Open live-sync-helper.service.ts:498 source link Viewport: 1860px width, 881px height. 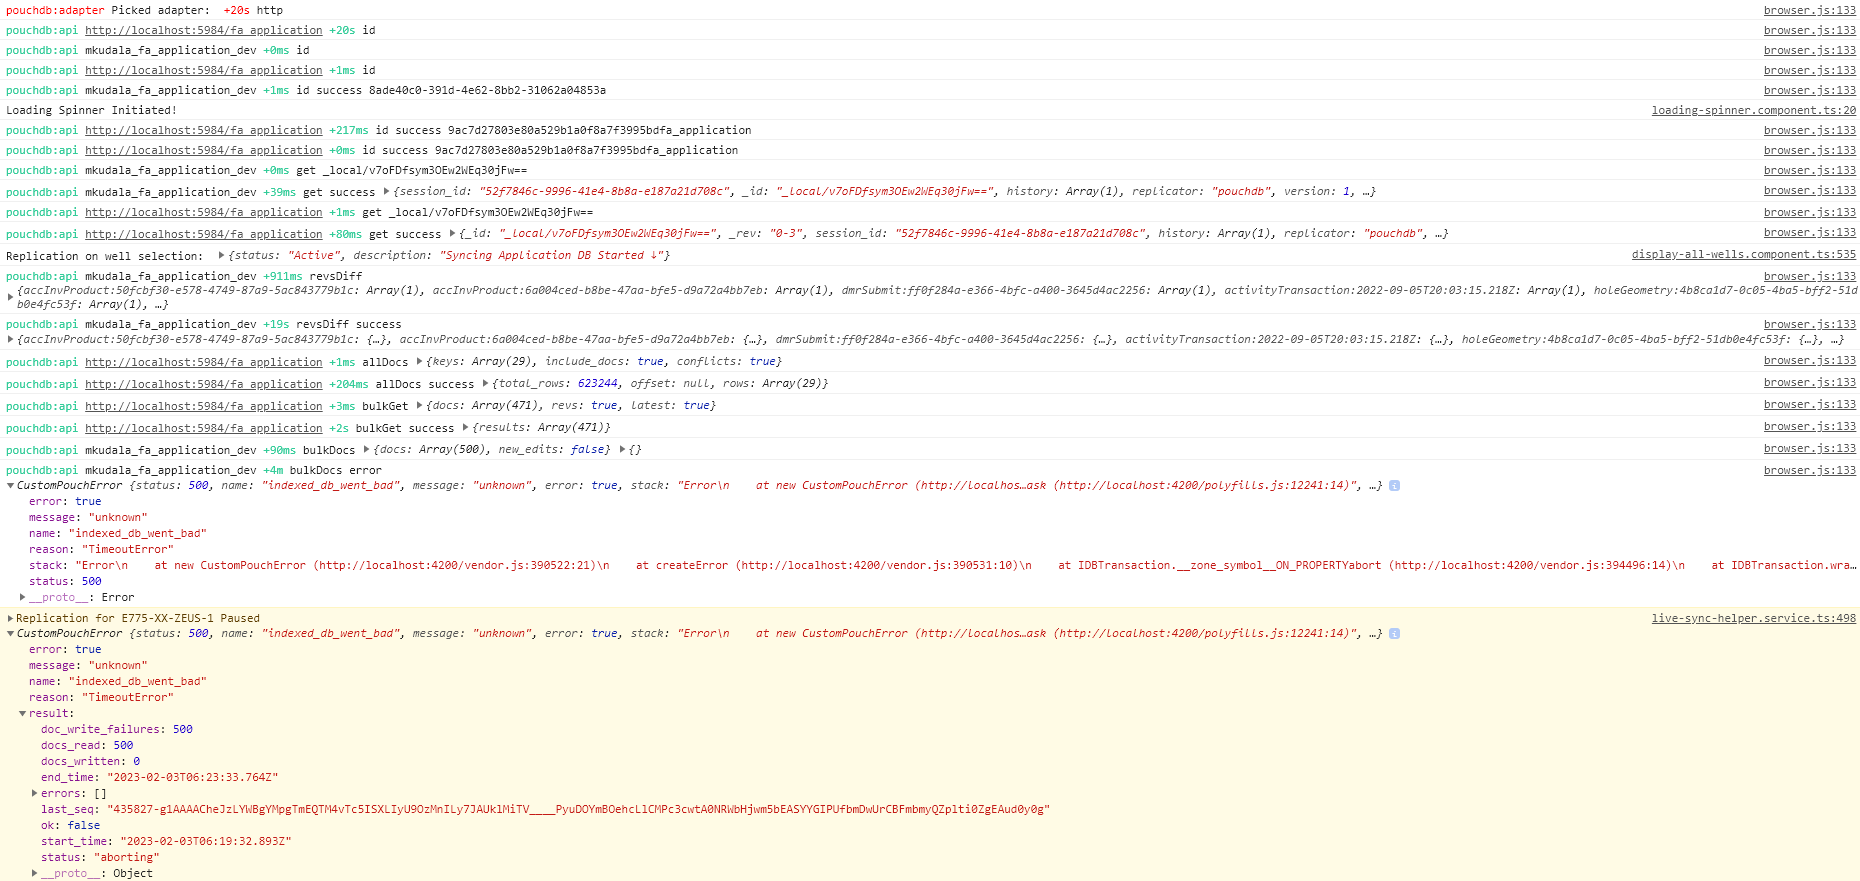1753,618
